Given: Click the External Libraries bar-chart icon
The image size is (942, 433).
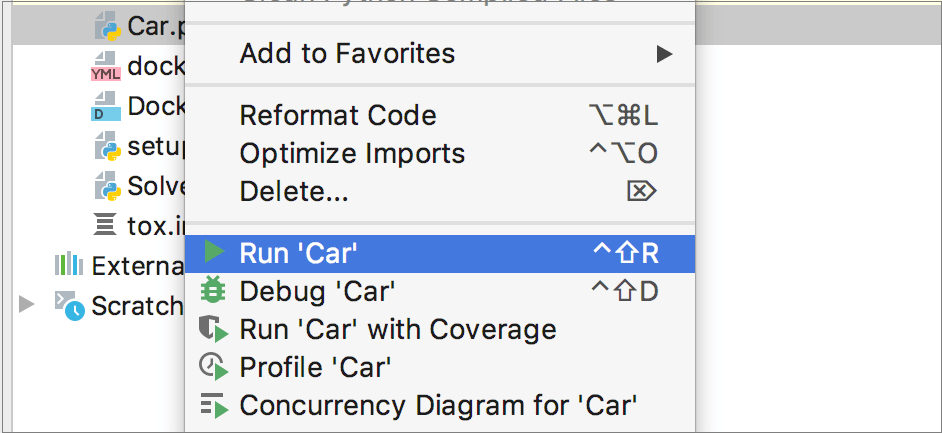Looking at the screenshot, I should 68,265.
